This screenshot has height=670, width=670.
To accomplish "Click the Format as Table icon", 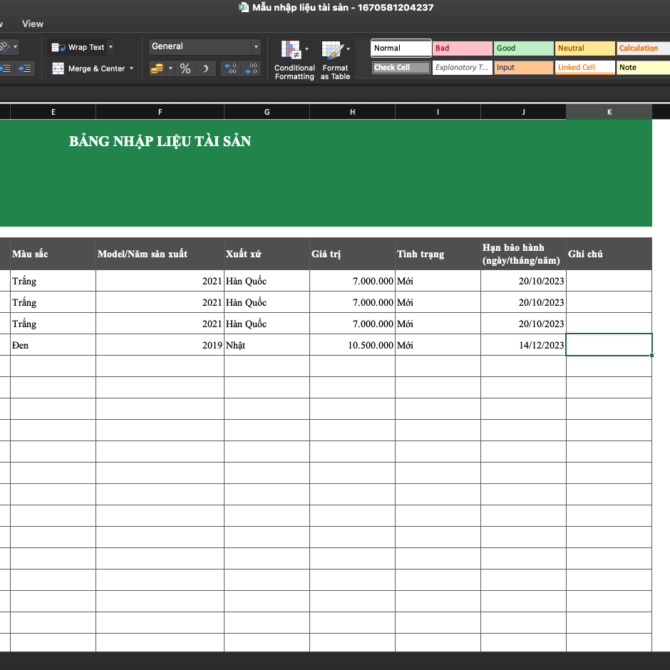I will 333,50.
